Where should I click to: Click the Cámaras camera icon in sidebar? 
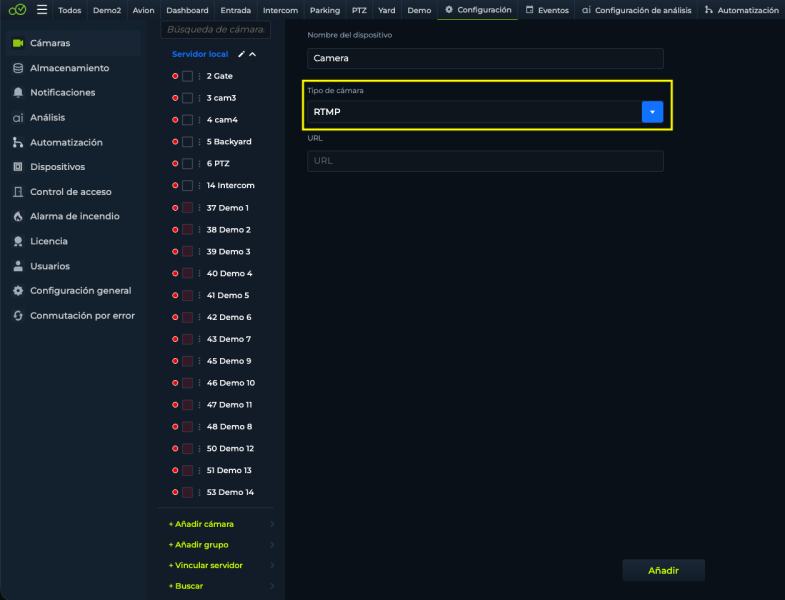[18, 43]
